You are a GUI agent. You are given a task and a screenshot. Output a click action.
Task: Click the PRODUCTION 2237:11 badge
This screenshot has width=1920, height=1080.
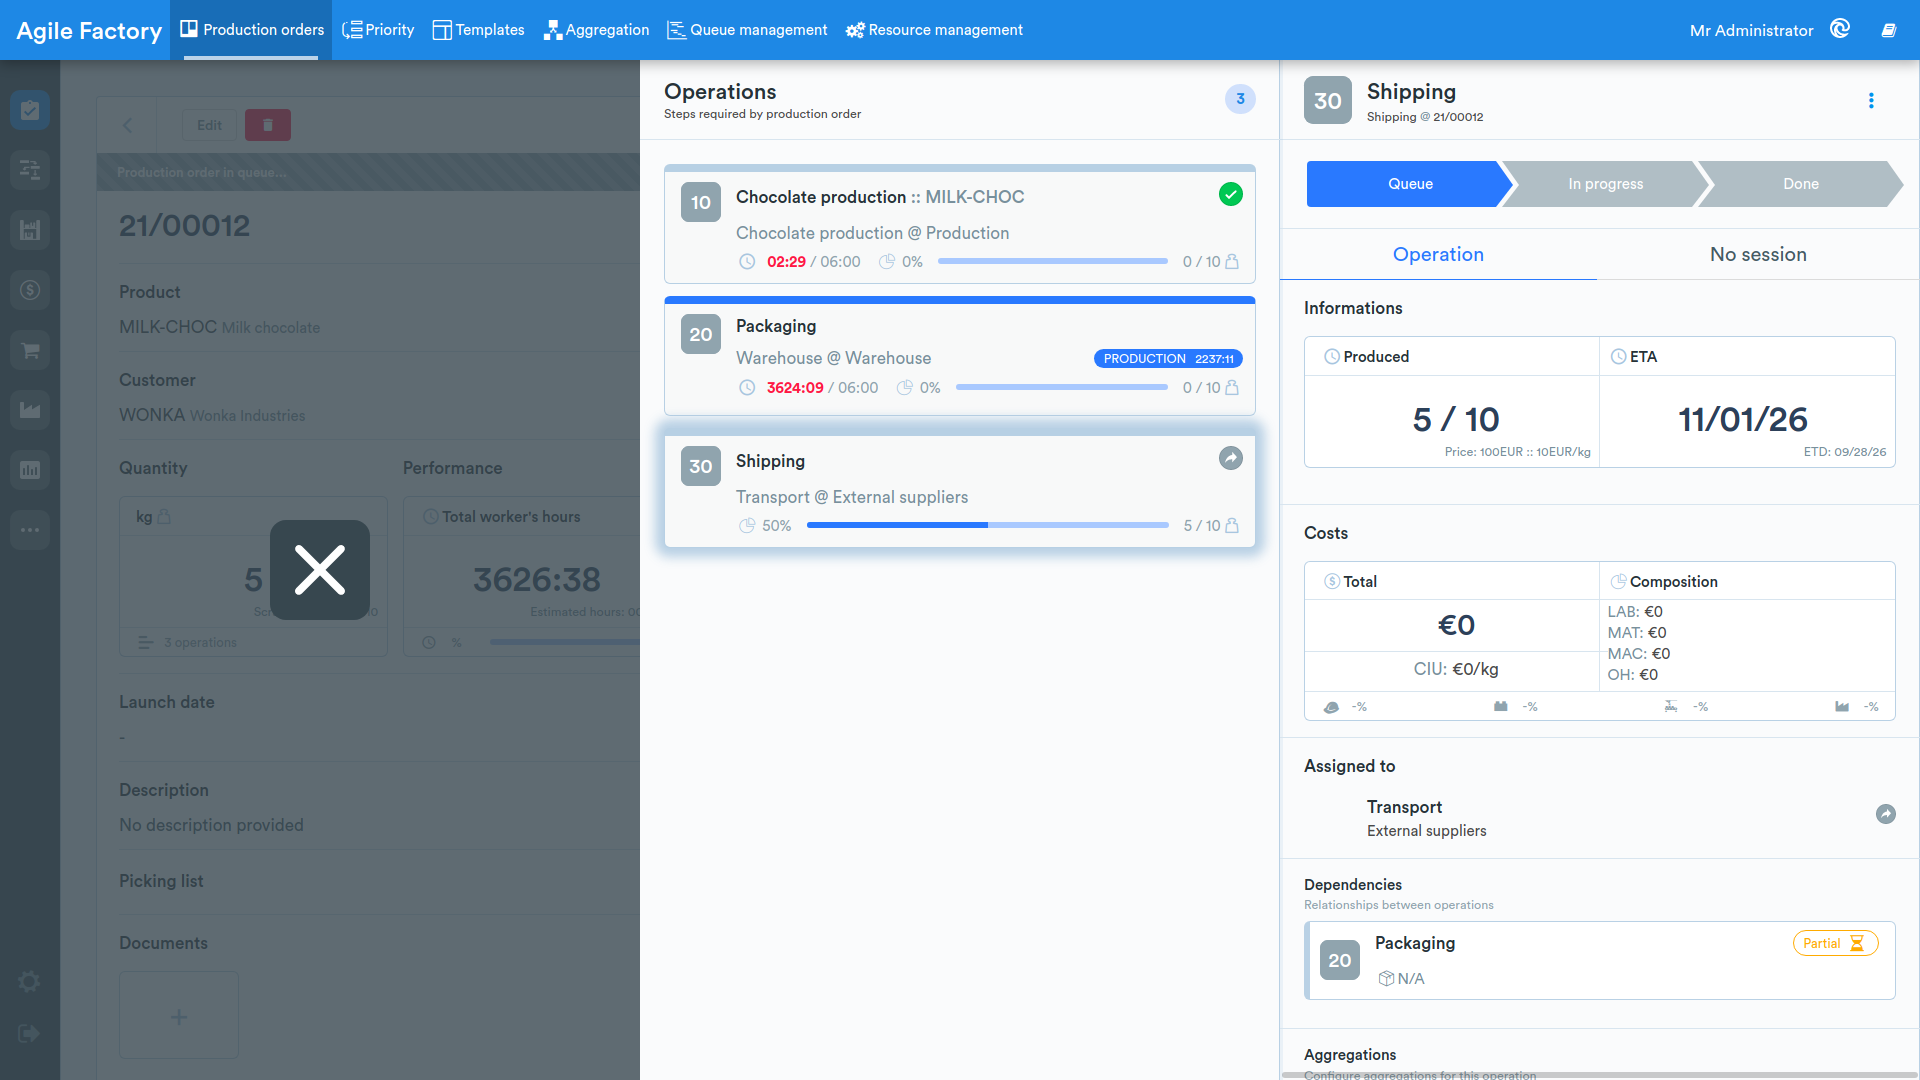(x=1168, y=358)
